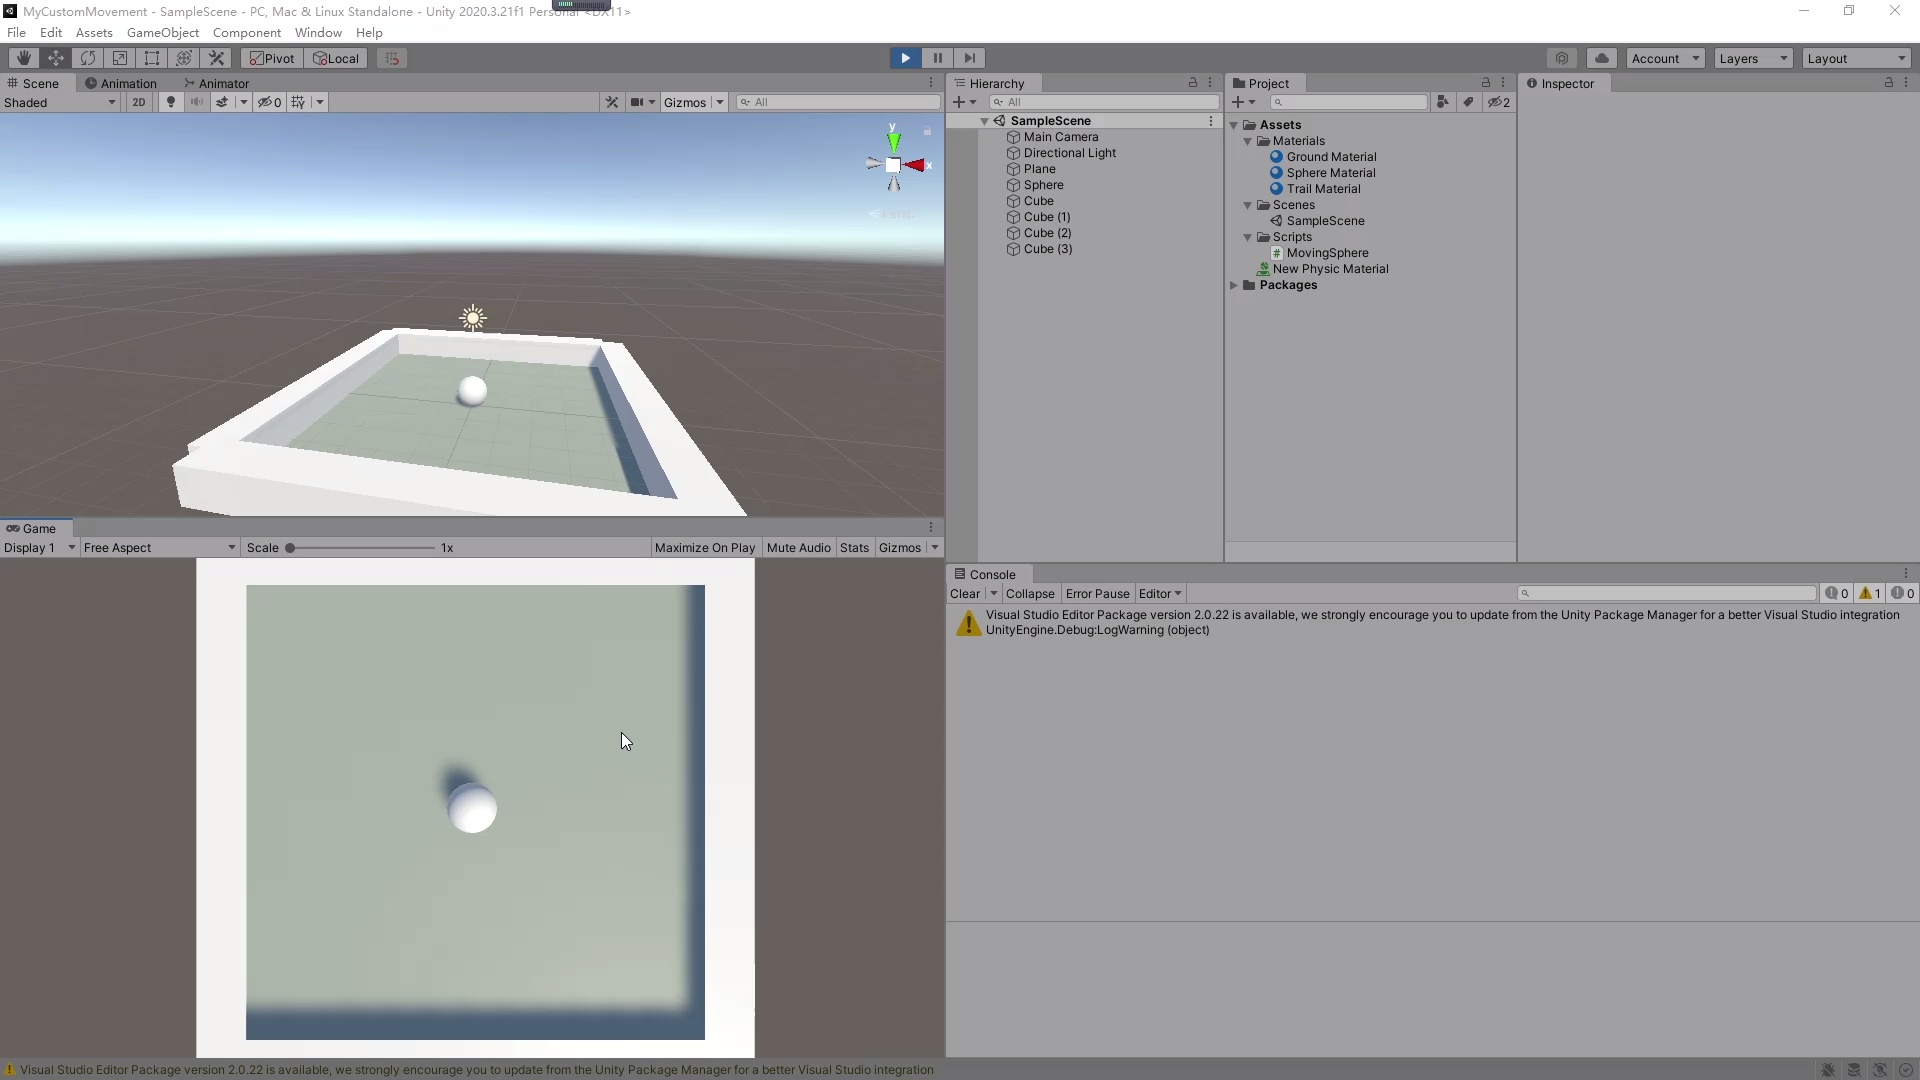Collapse the Materials folder
1920x1080 pixels.
pos(1248,141)
